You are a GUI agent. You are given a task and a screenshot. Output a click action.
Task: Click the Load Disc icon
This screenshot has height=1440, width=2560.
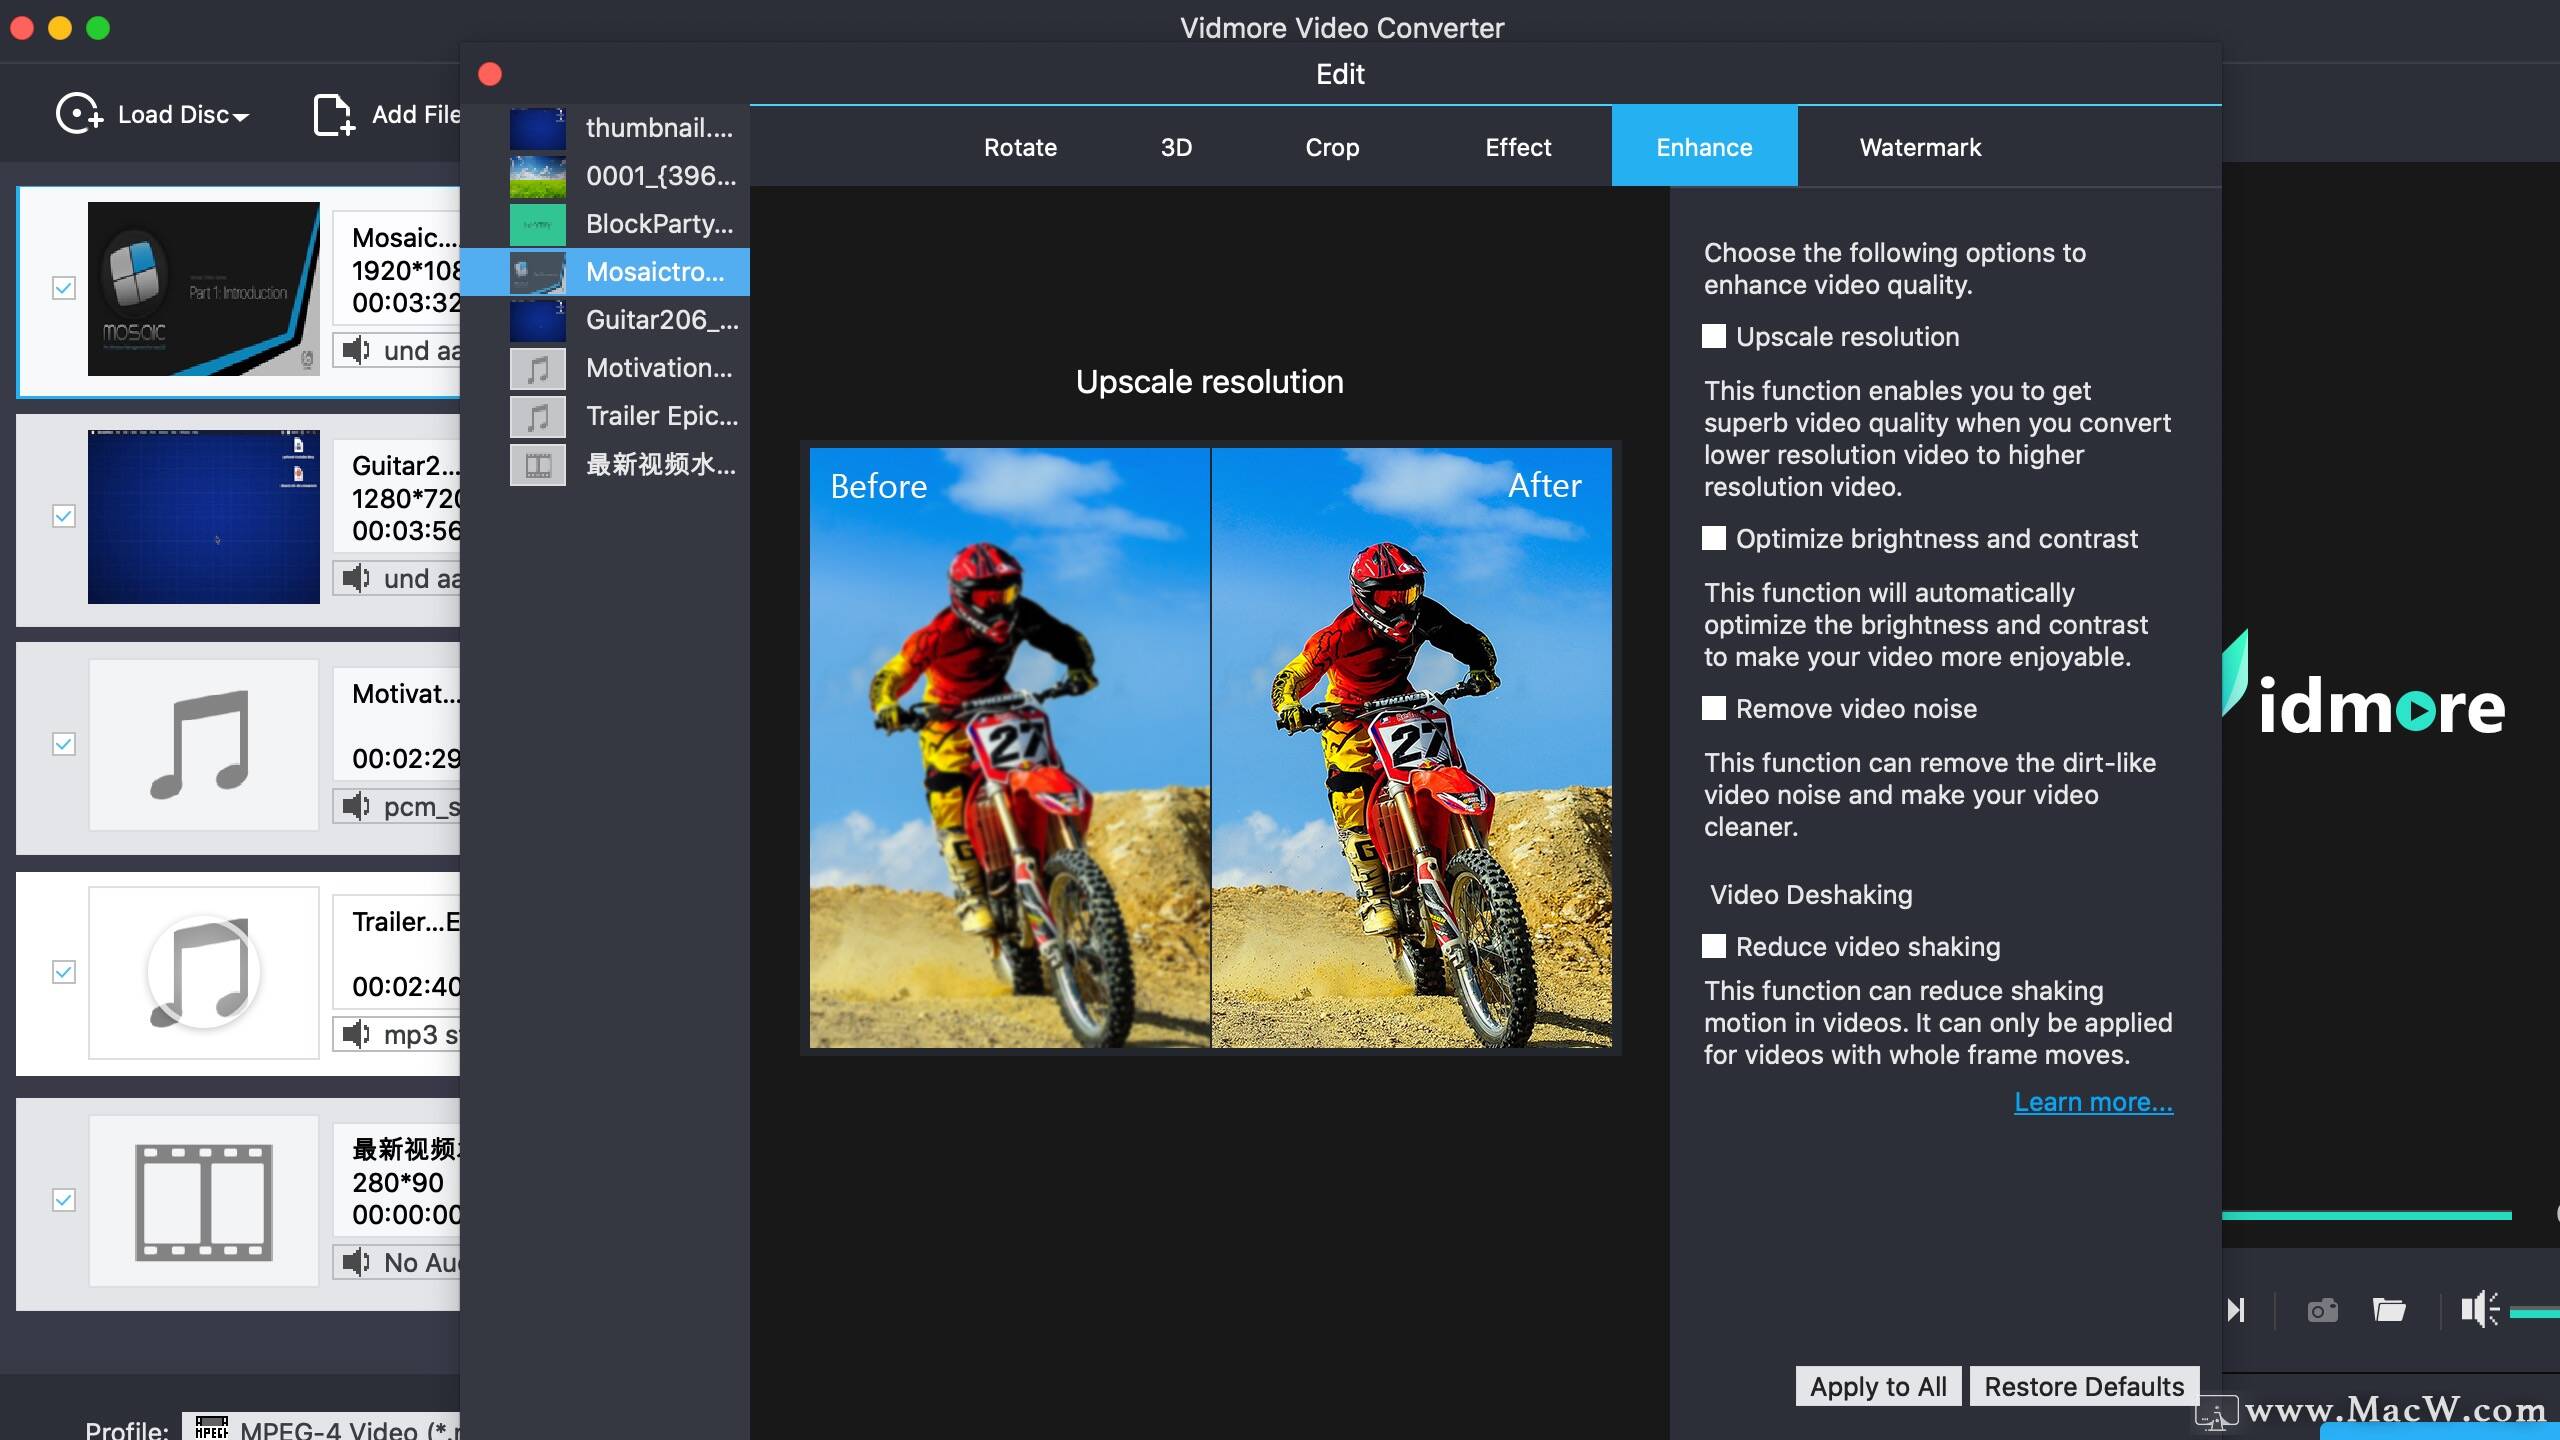click(x=79, y=113)
